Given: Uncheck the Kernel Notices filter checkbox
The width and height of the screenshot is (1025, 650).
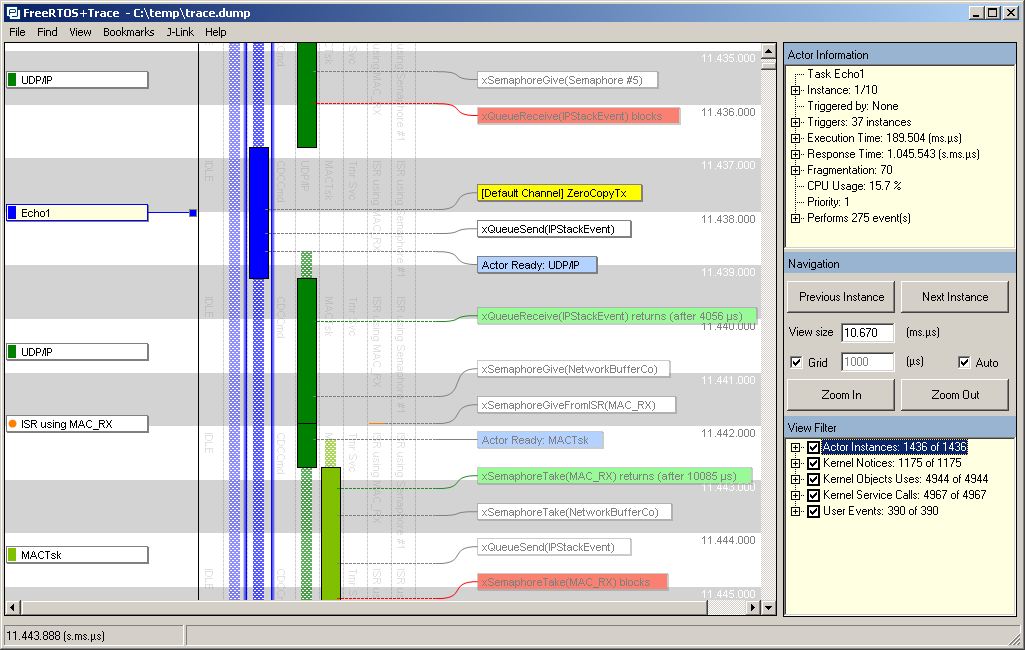Looking at the screenshot, I should pyautogui.click(x=813, y=464).
